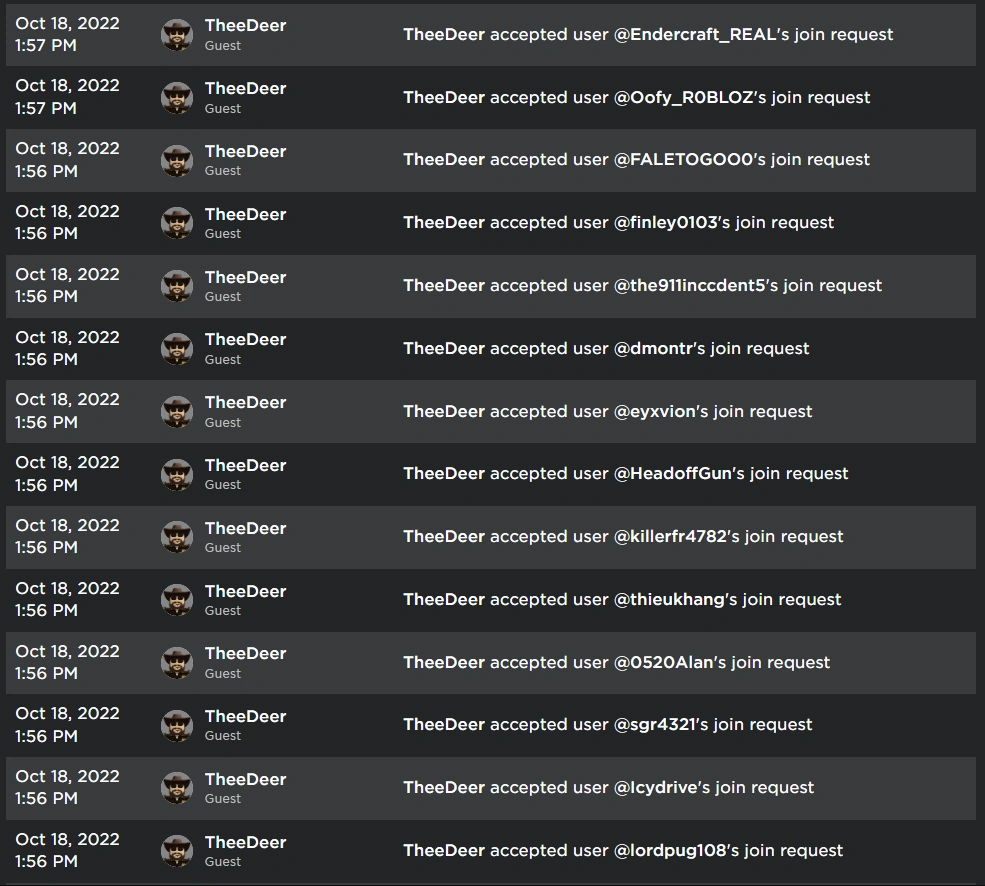Click the avatar next to the 0520Alan entry
This screenshot has width=985, height=886.
[177, 662]
